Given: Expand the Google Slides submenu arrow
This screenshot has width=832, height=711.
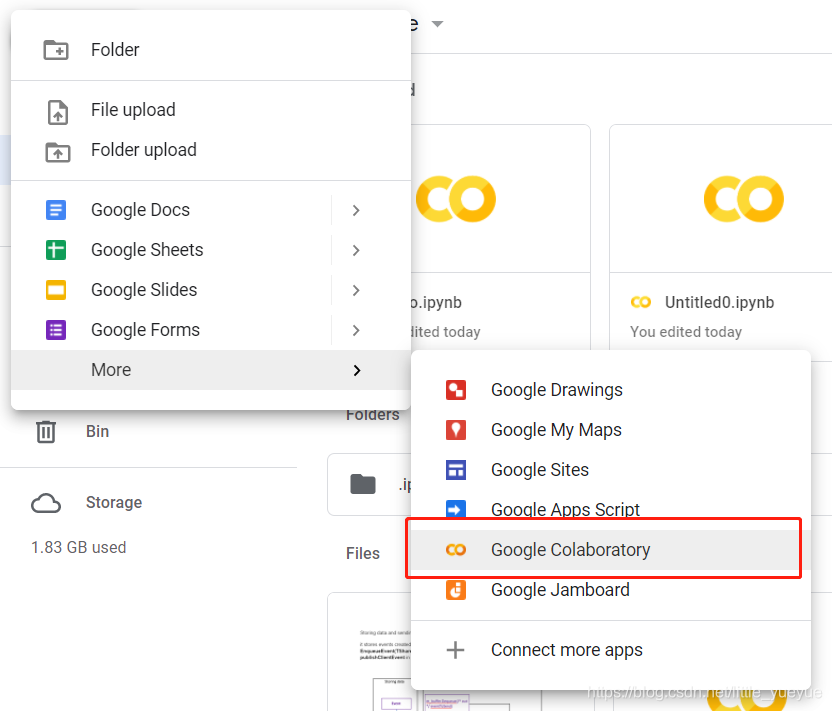Looking at the screenshot, I should [356, 290].
